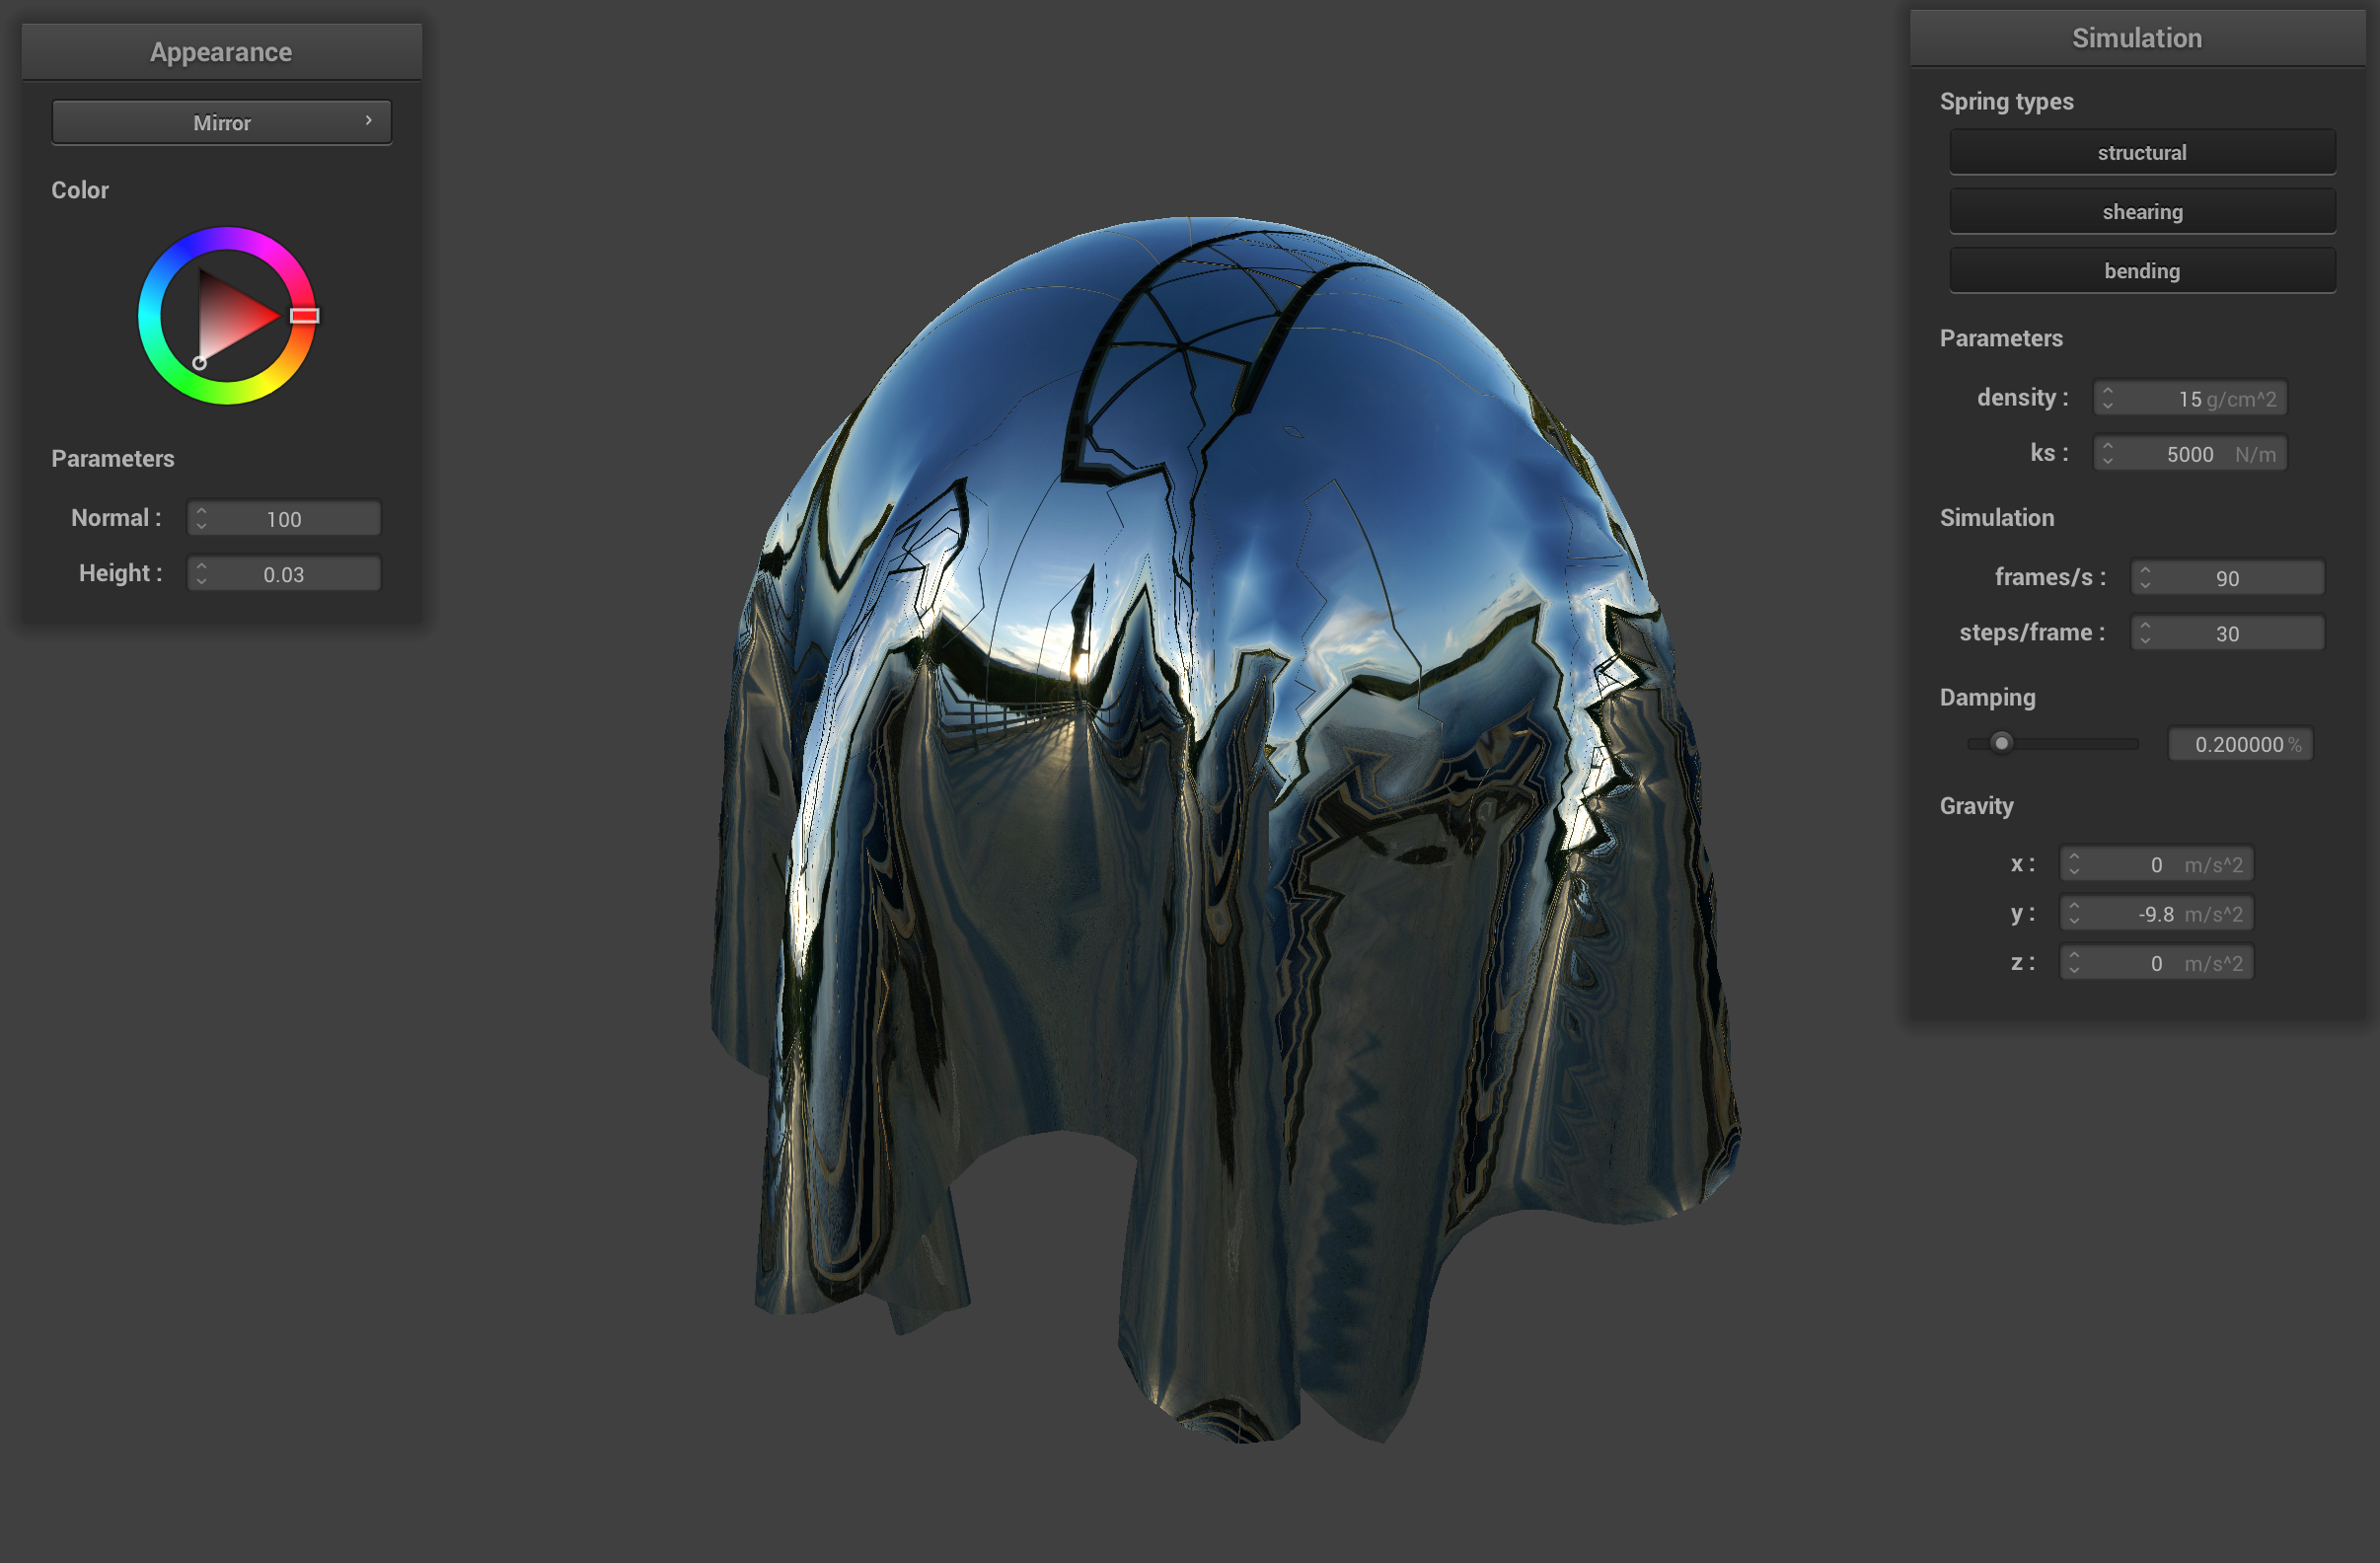This screenshot has width=2380, height=1563.
Task: Click the steps/frame stepper arrows
Action: (x=2144, y=632)
